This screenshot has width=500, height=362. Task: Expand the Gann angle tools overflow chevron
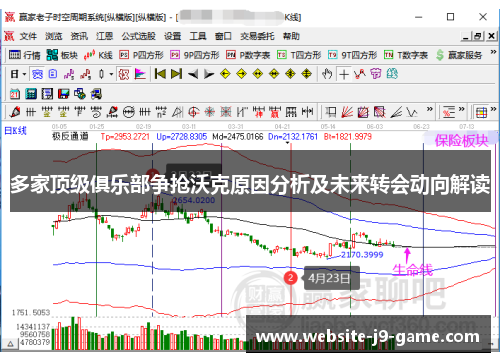(x=430, y=109)
